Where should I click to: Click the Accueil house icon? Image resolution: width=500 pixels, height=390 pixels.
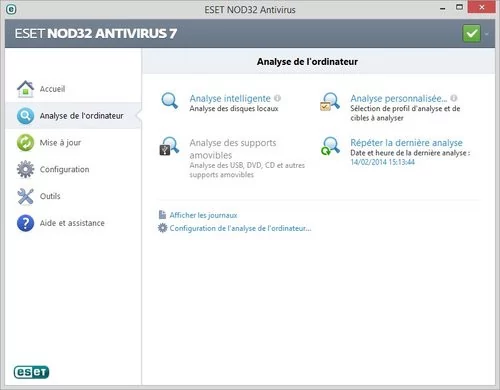click(x=25, y=89)
